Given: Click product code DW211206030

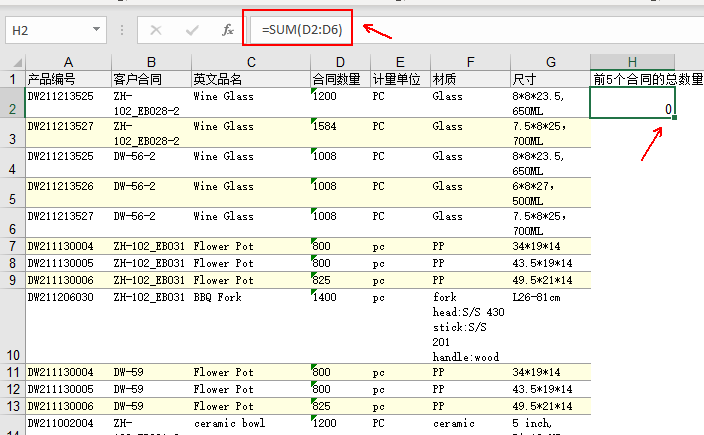Looking at the screenshot, I should click(68, 326).
